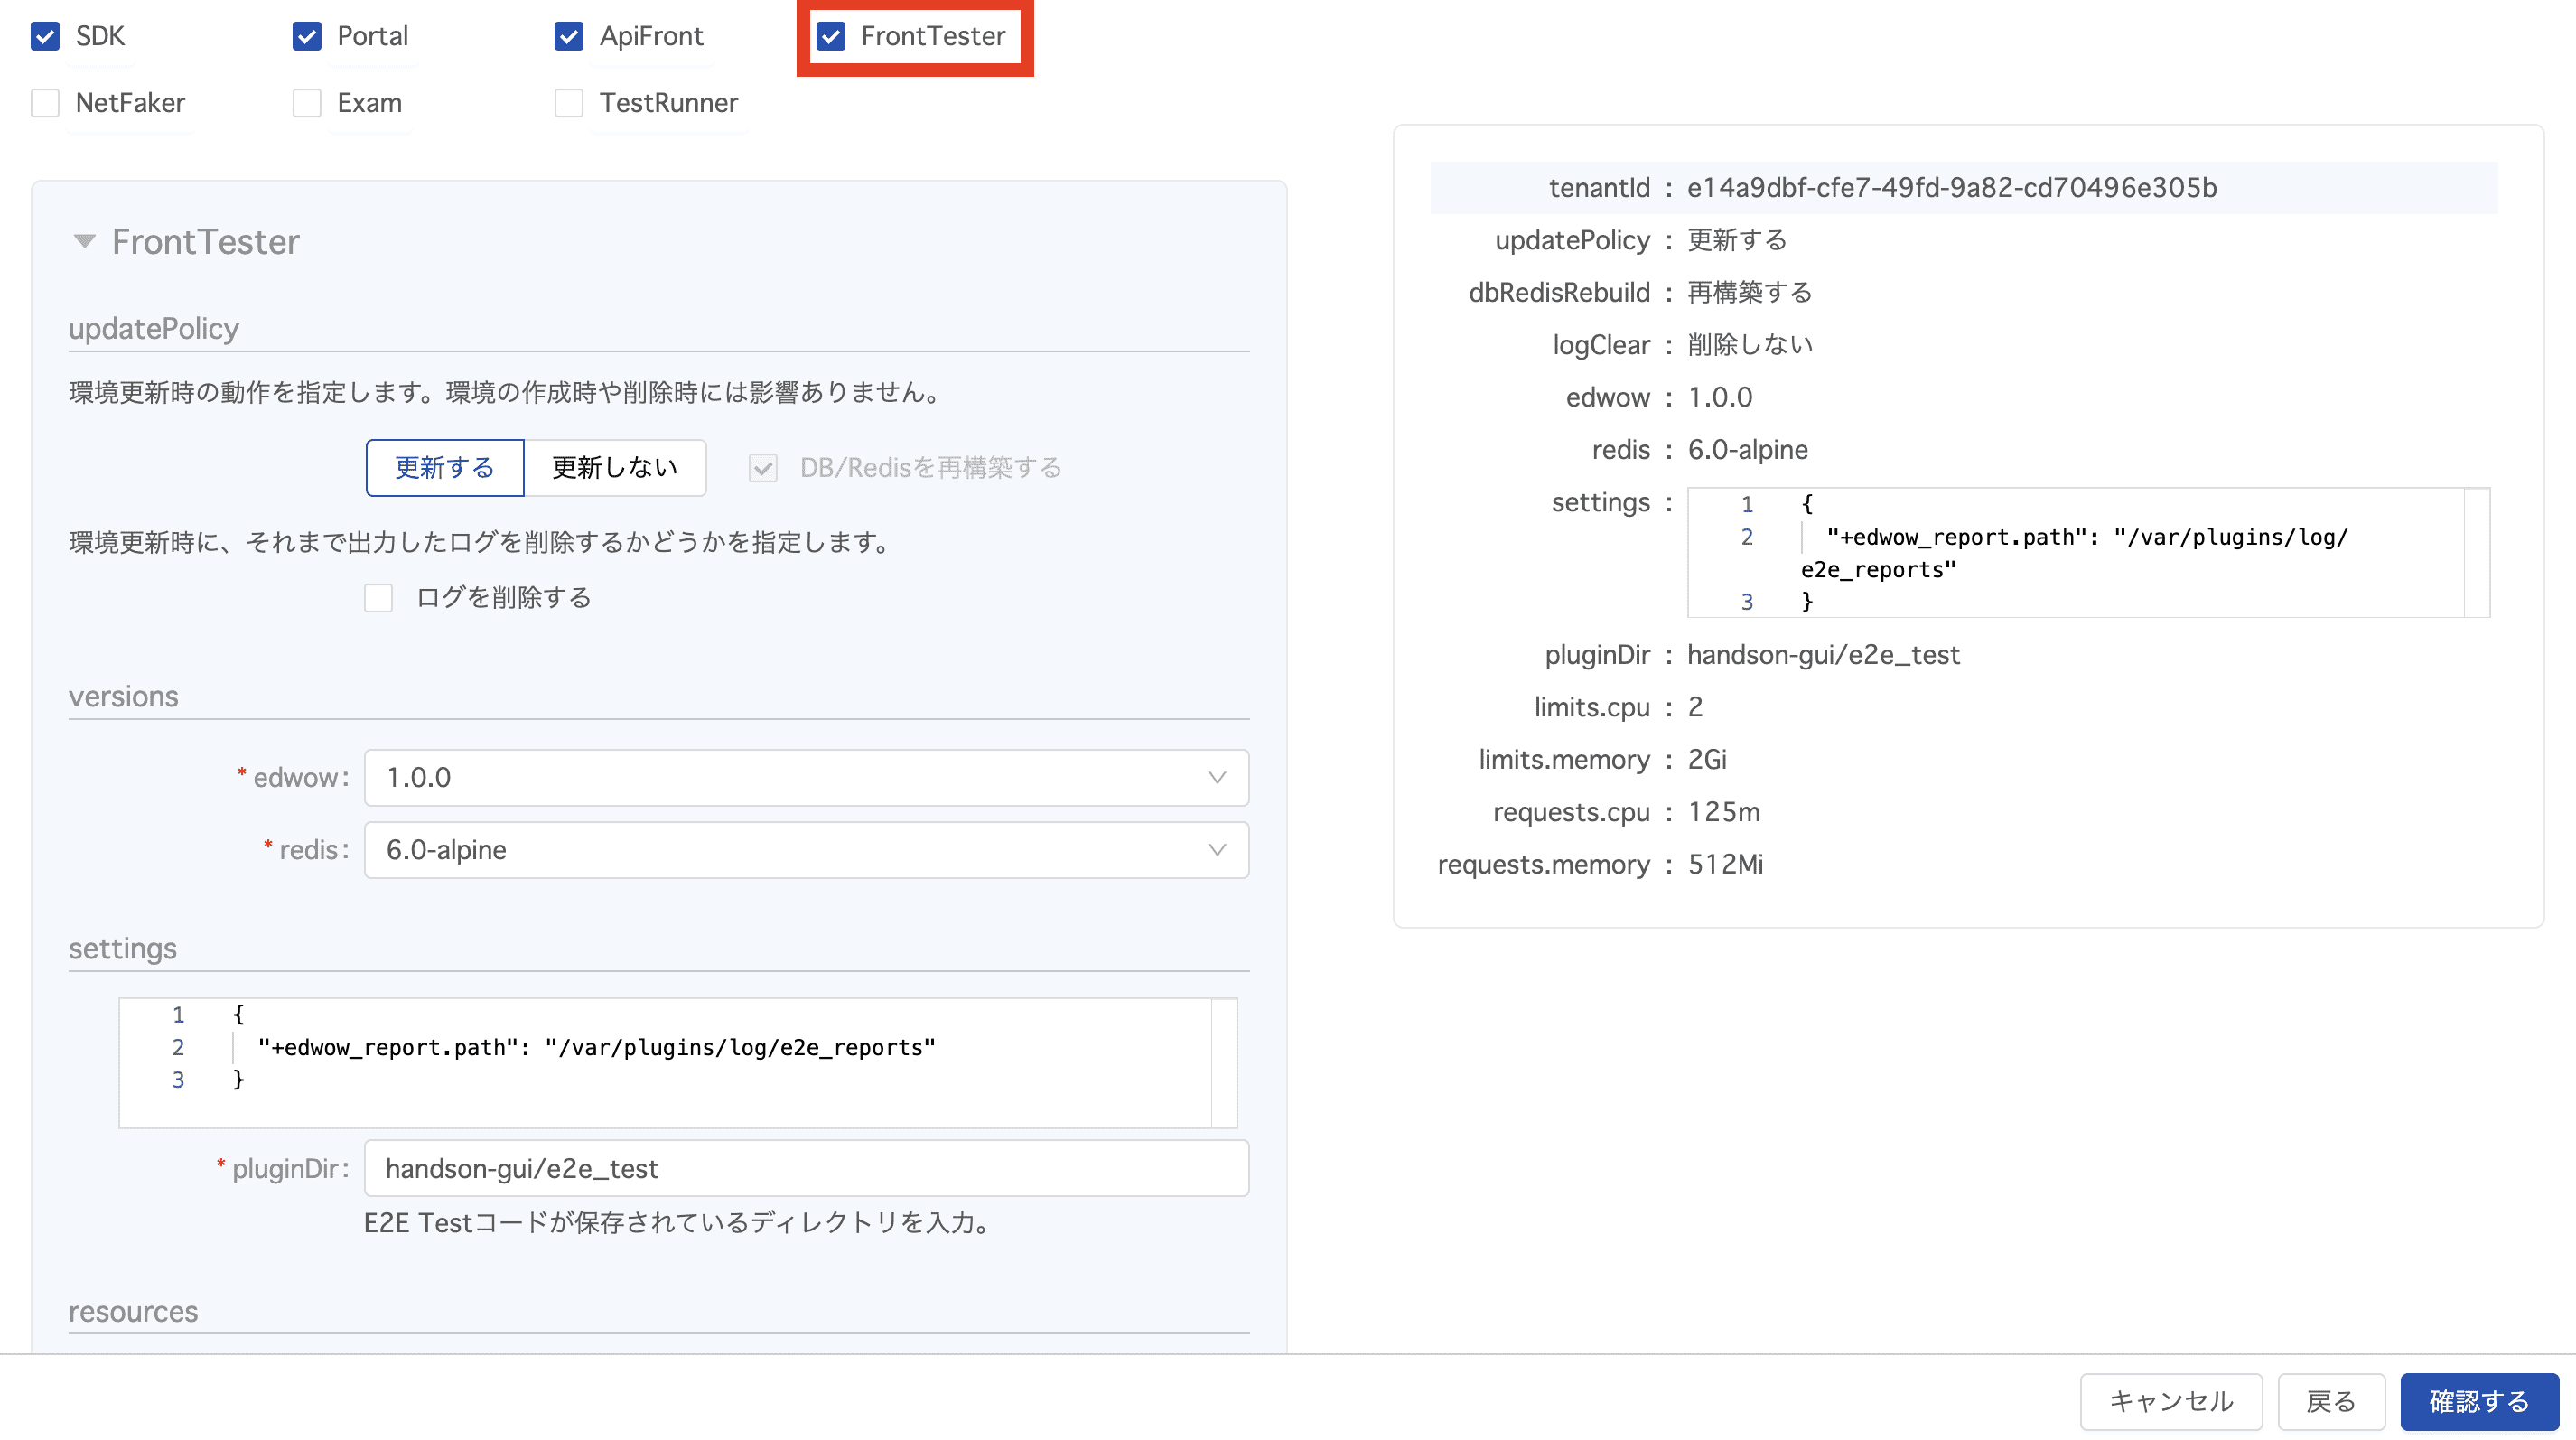Open the redis version dropdown
The image size is (2576, 1440).
806,850
